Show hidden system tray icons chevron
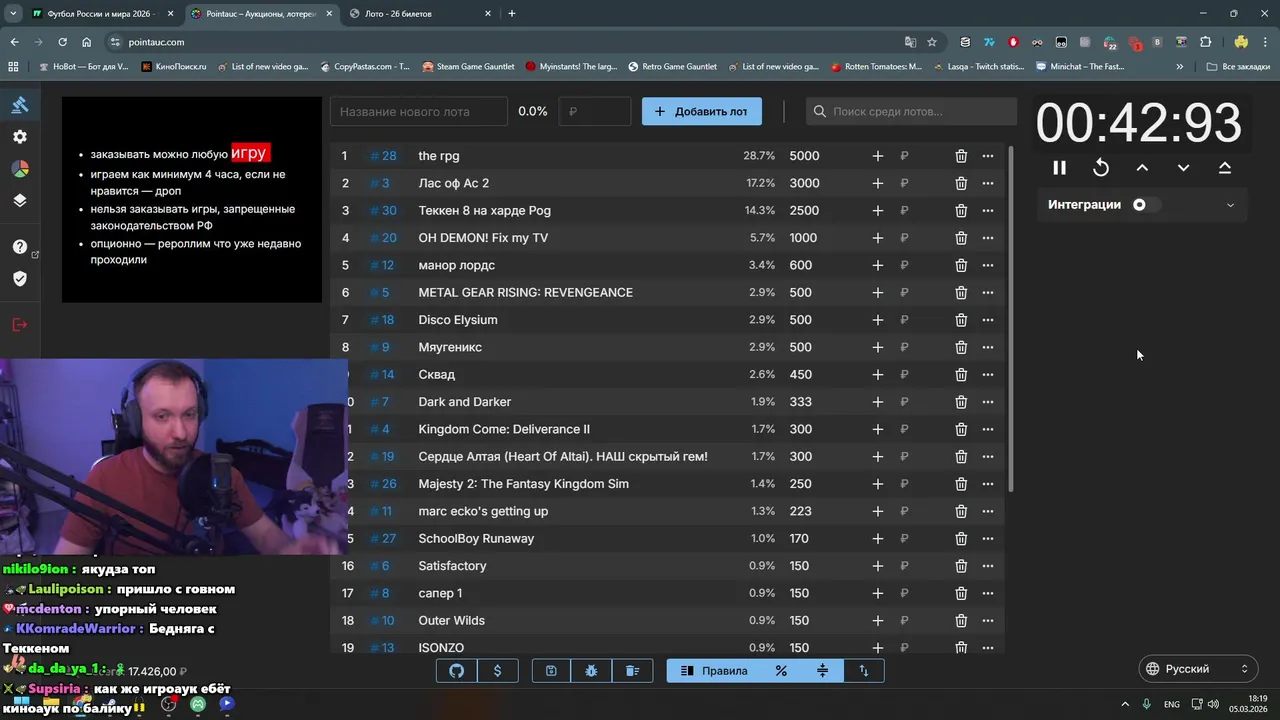 (x=1125, y=704)
